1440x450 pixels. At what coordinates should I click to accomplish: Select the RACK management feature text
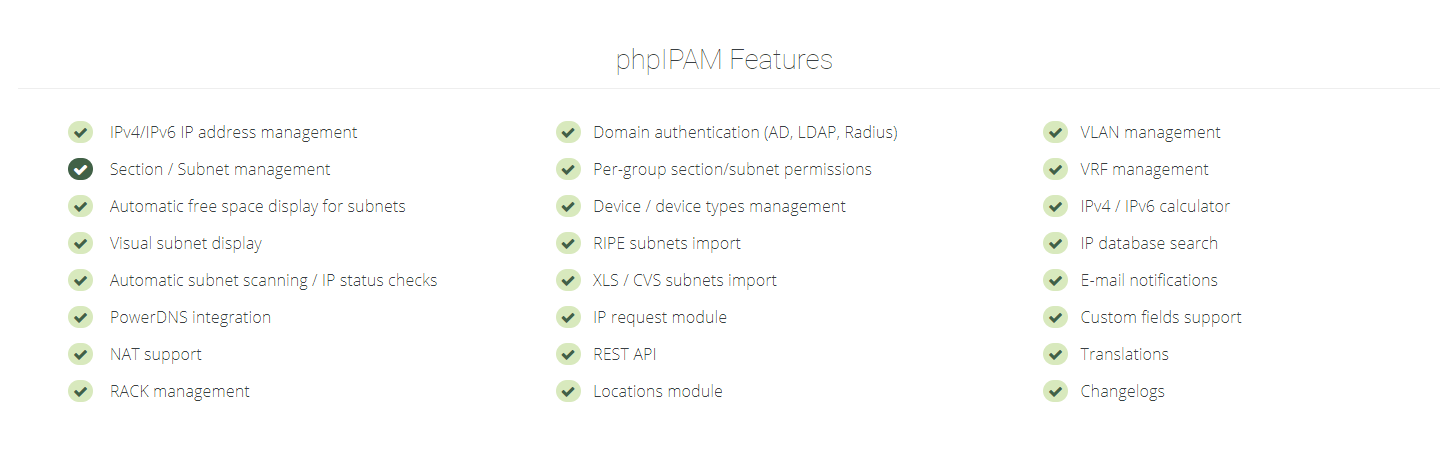(180, 391)
